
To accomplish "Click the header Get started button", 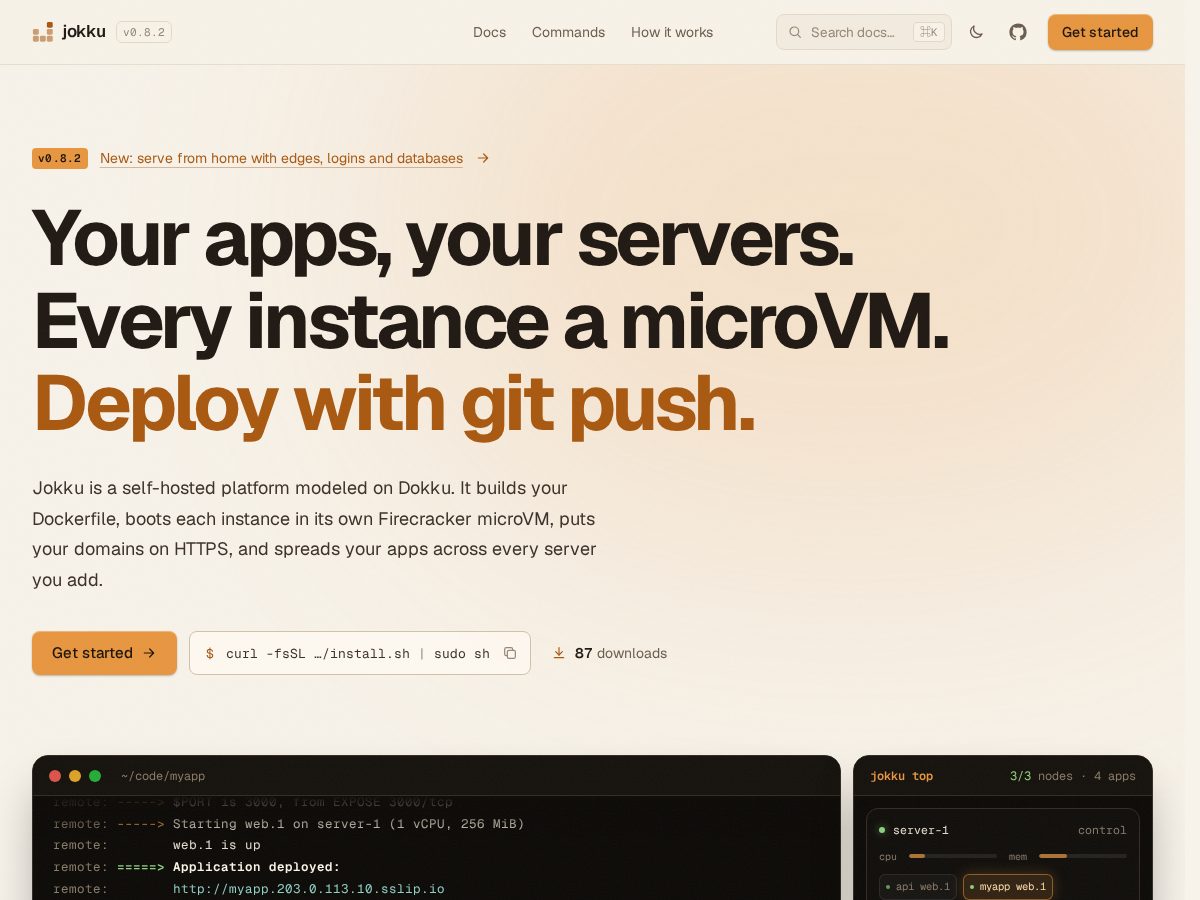I will [x=1100, y=32].
